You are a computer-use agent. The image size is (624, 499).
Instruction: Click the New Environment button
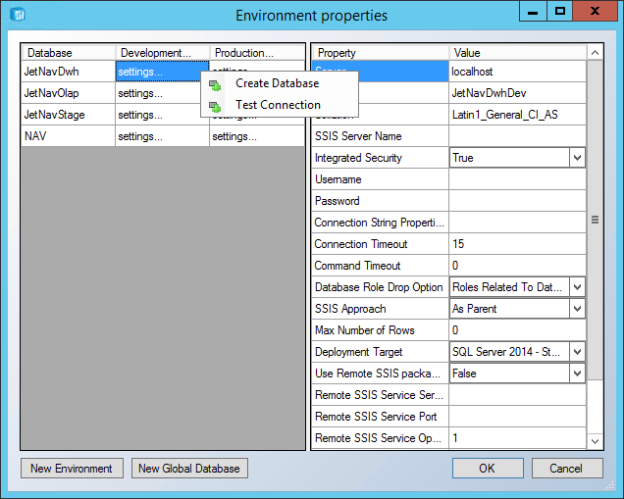pyautogui.click(x=72, y=468)
